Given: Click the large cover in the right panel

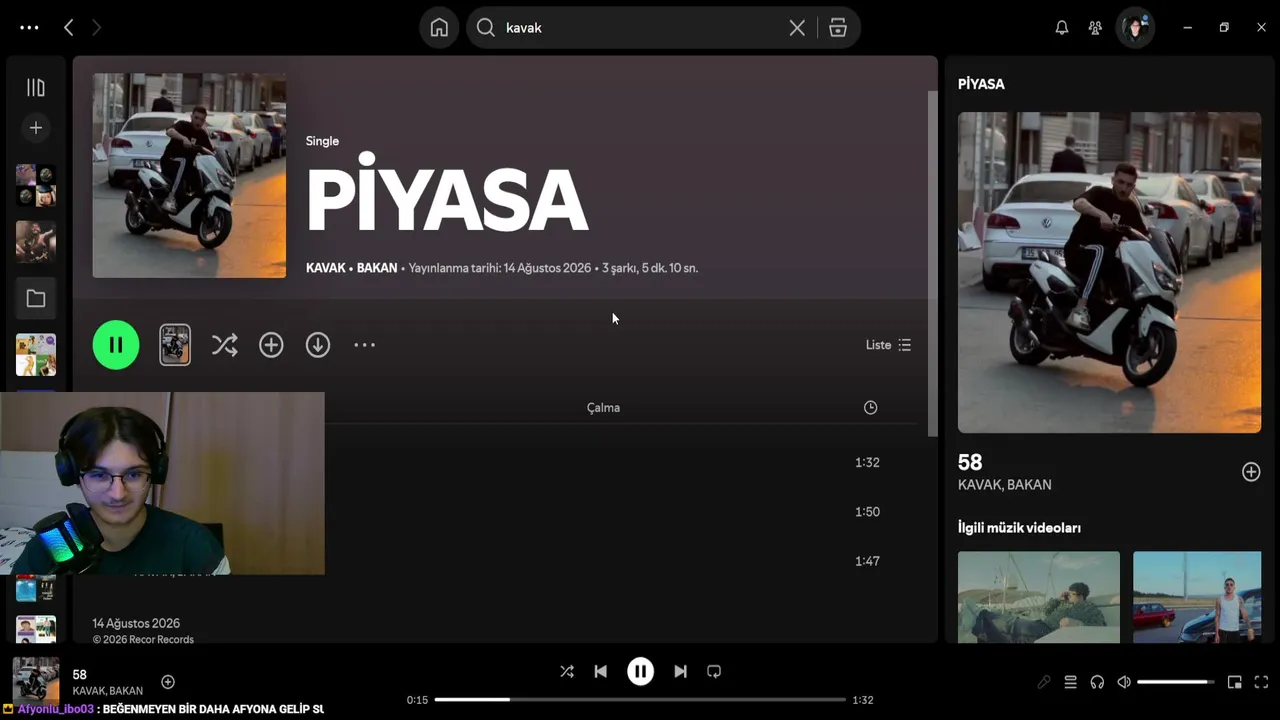Looking at the screenshot, I should (1109, 272).
